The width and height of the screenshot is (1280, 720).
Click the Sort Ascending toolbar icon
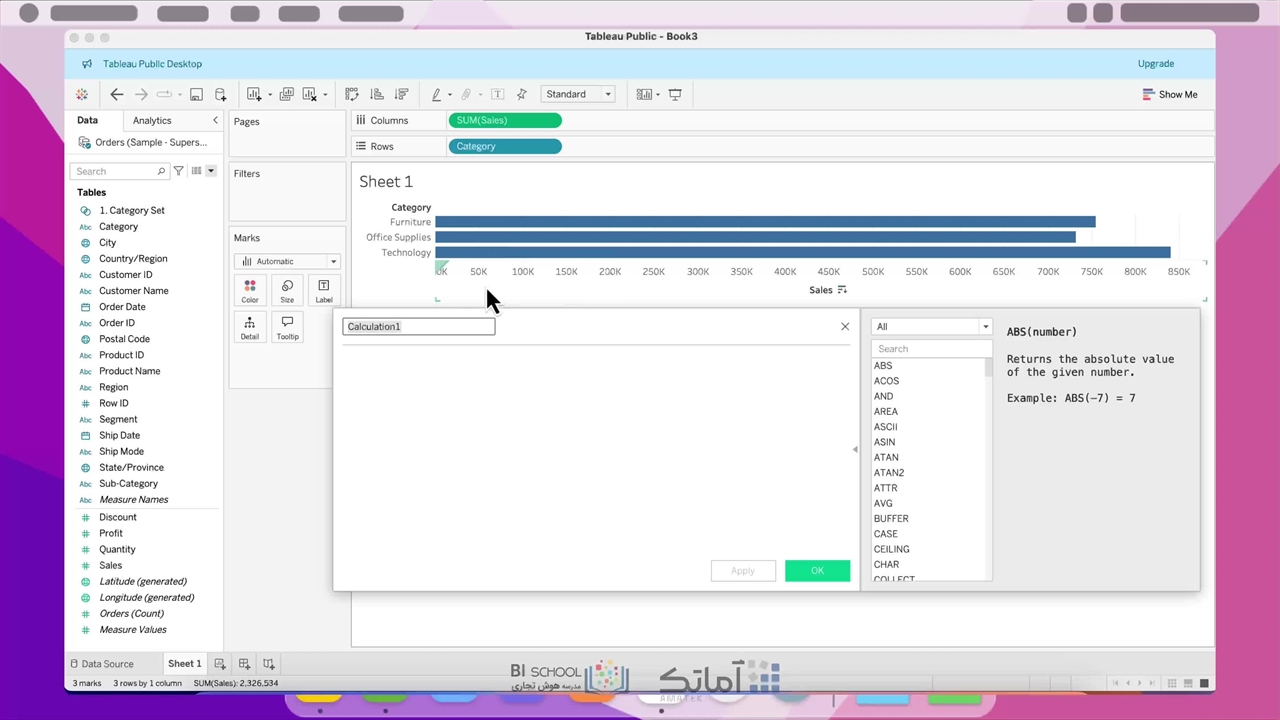[377, 94]
